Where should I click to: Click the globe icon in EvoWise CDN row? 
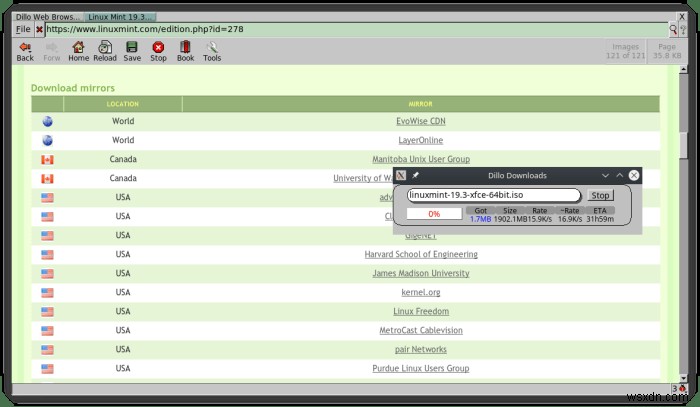tap(47, 121)
